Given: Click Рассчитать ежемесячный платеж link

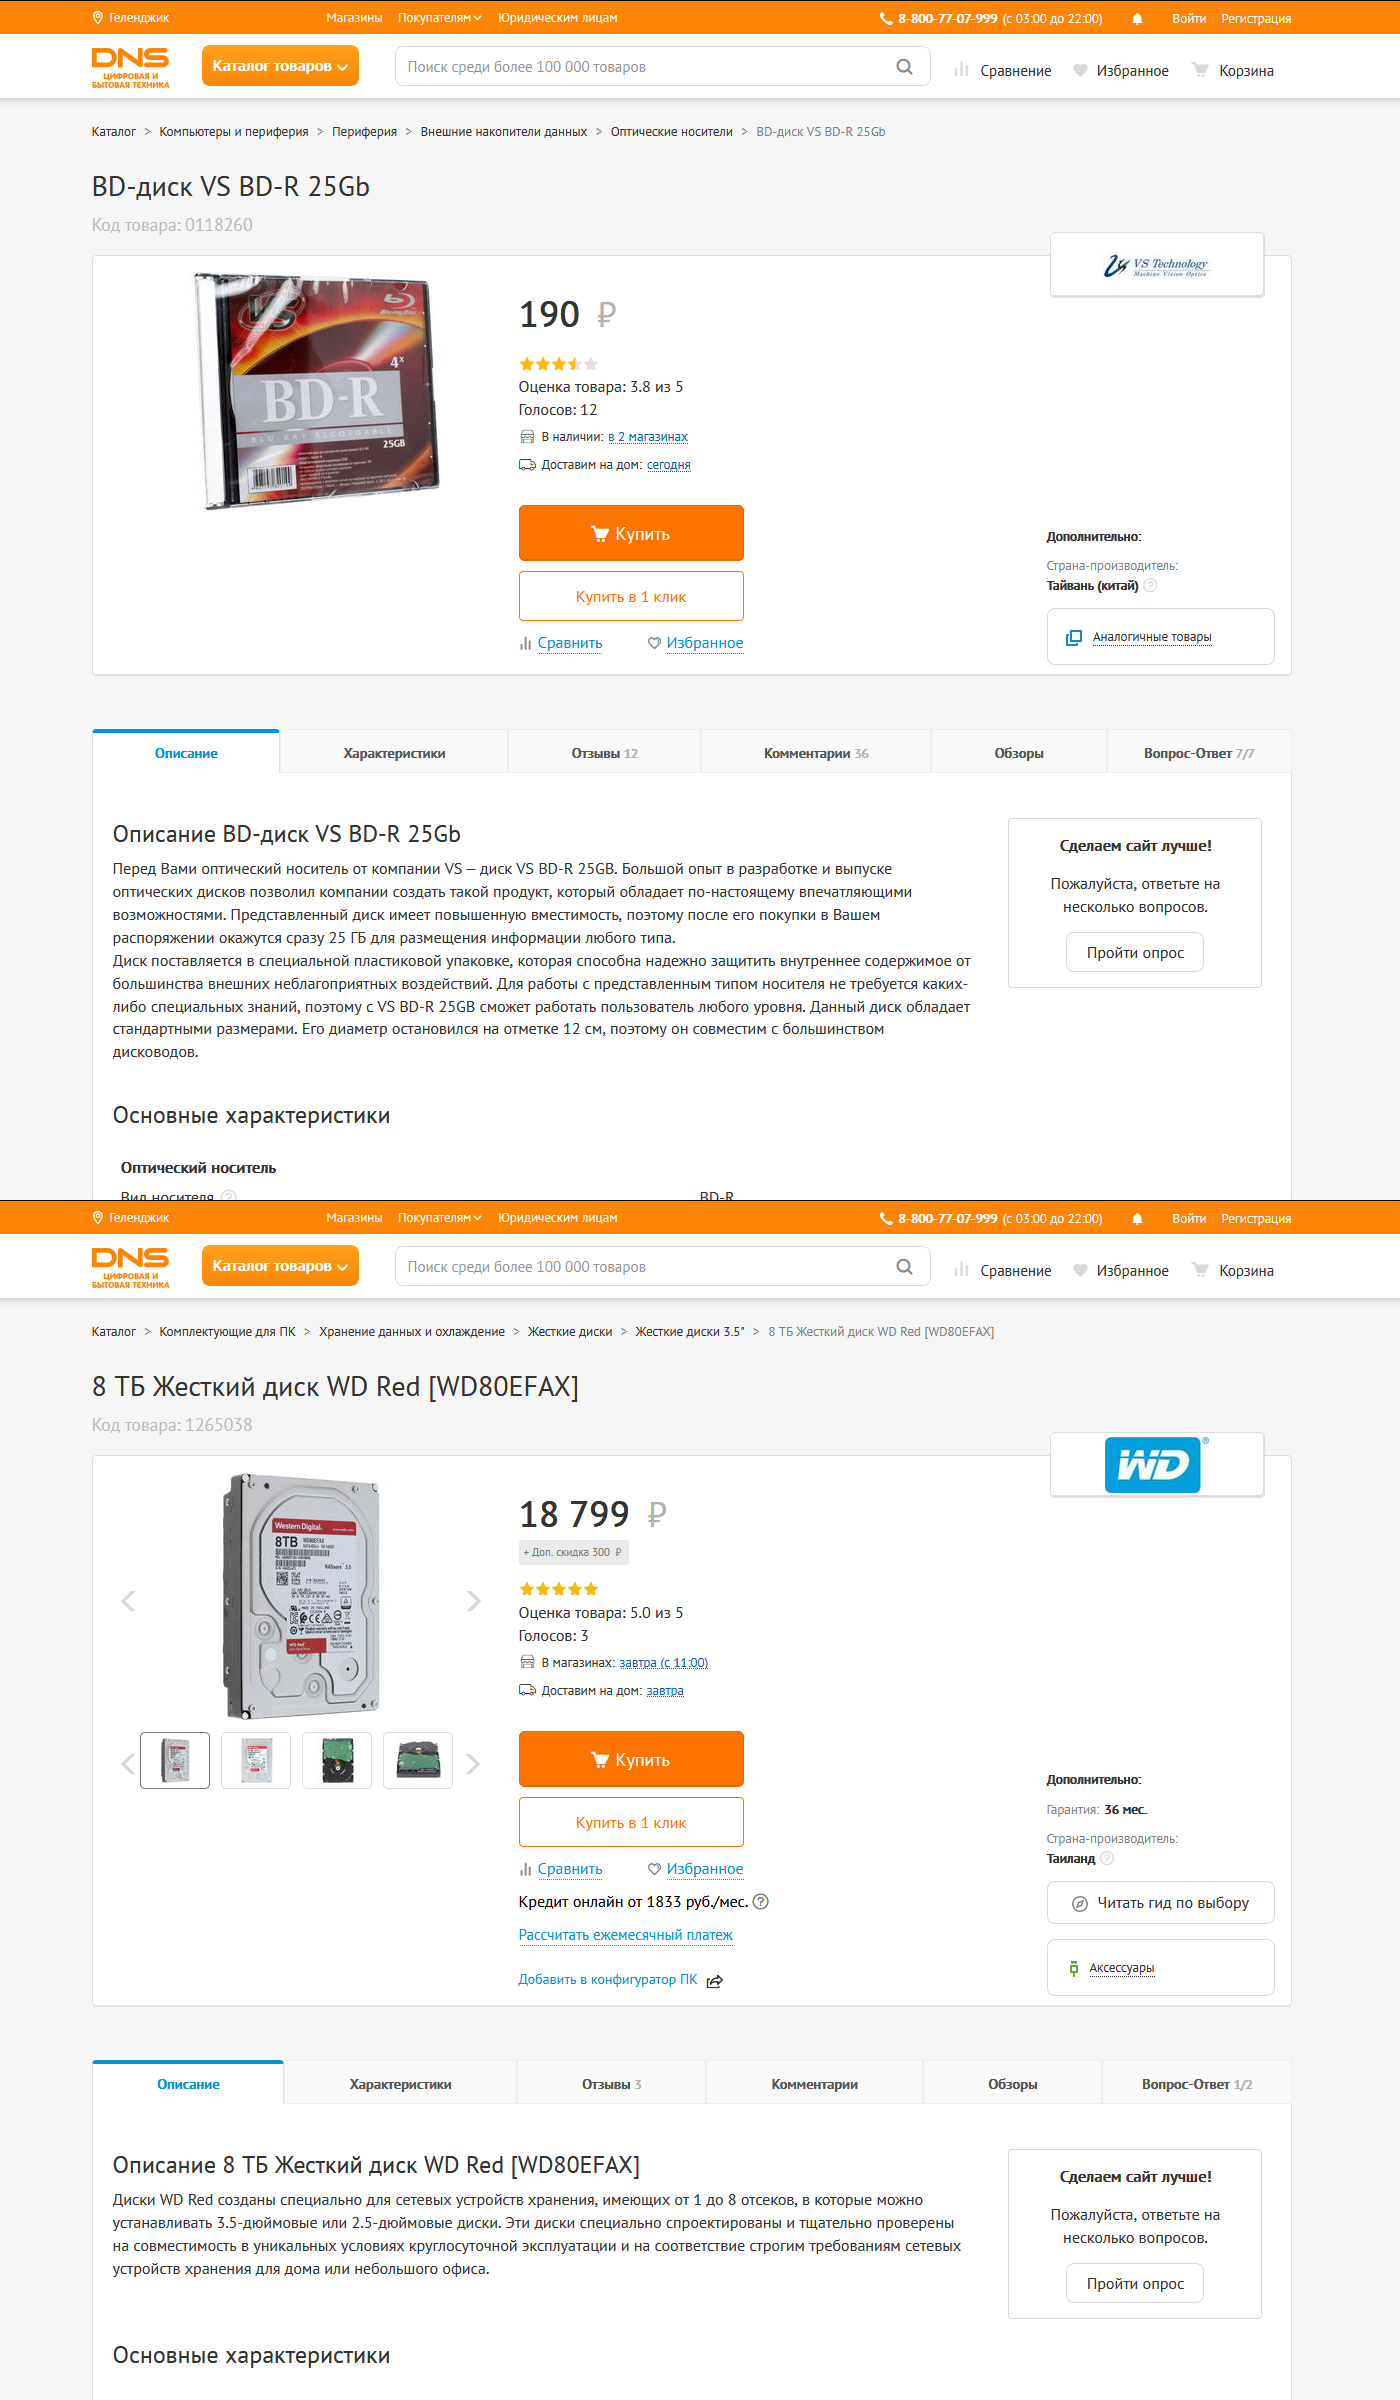Looking at the screenshot, I should click(626, 1935).
